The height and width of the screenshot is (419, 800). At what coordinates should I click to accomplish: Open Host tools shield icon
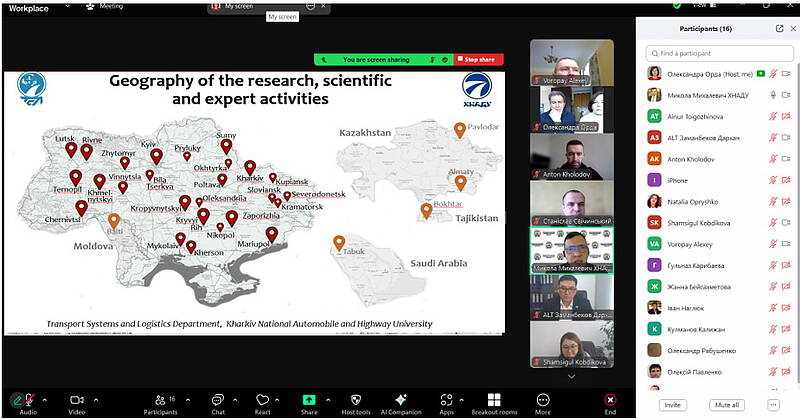tap(356, 400)
